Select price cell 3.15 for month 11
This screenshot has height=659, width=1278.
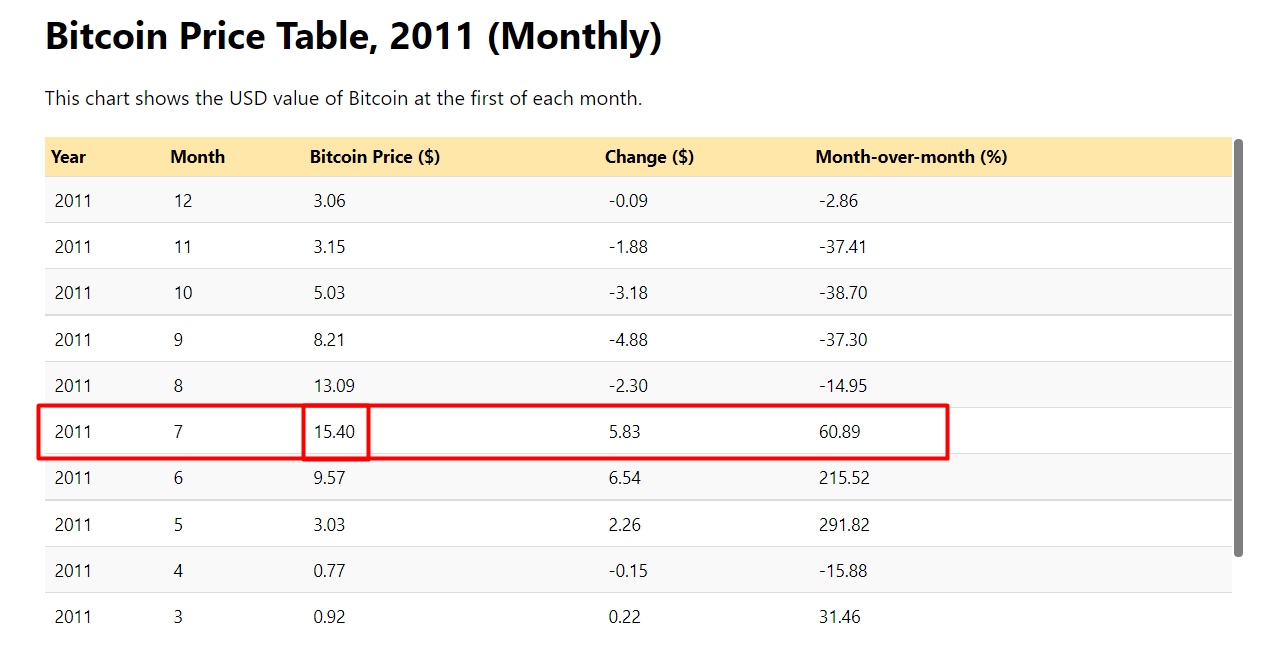[329, 247]
